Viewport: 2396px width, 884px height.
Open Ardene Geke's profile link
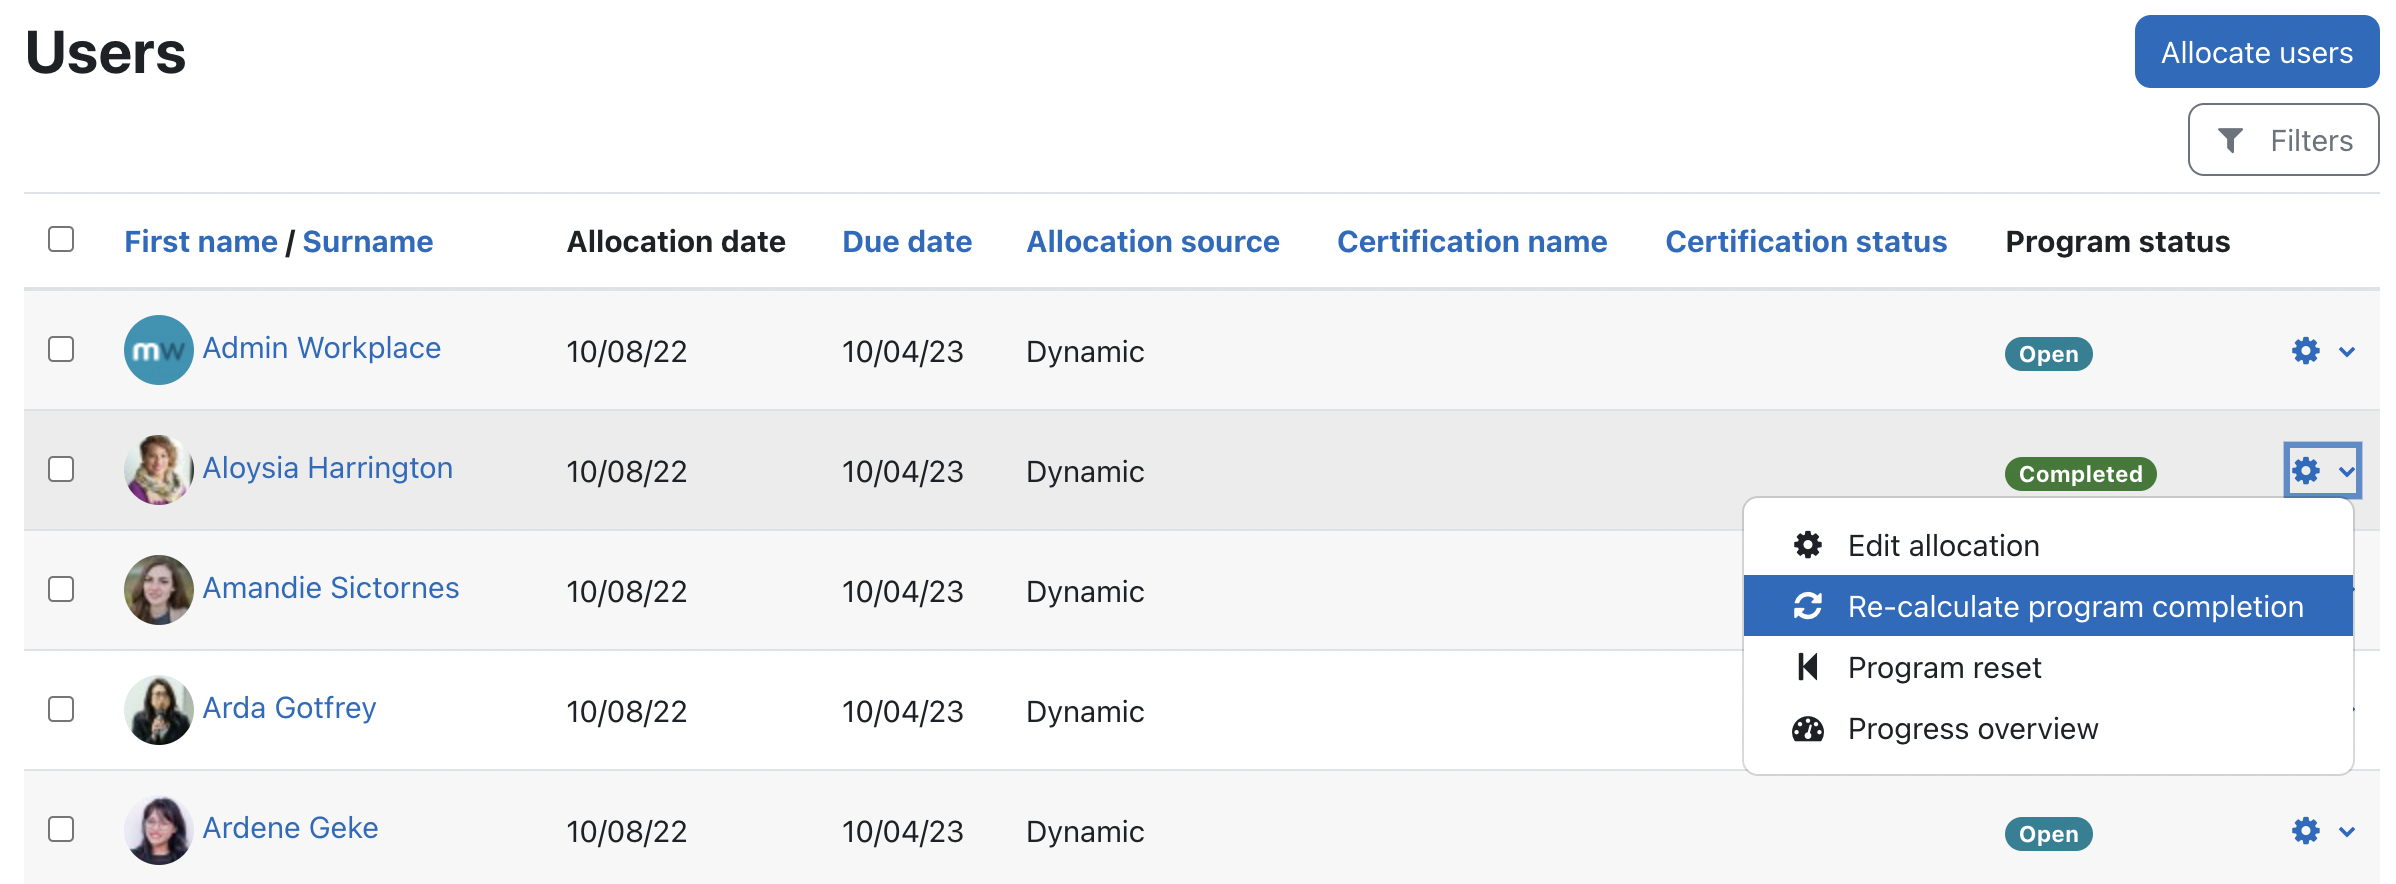(x=290, y=828)
